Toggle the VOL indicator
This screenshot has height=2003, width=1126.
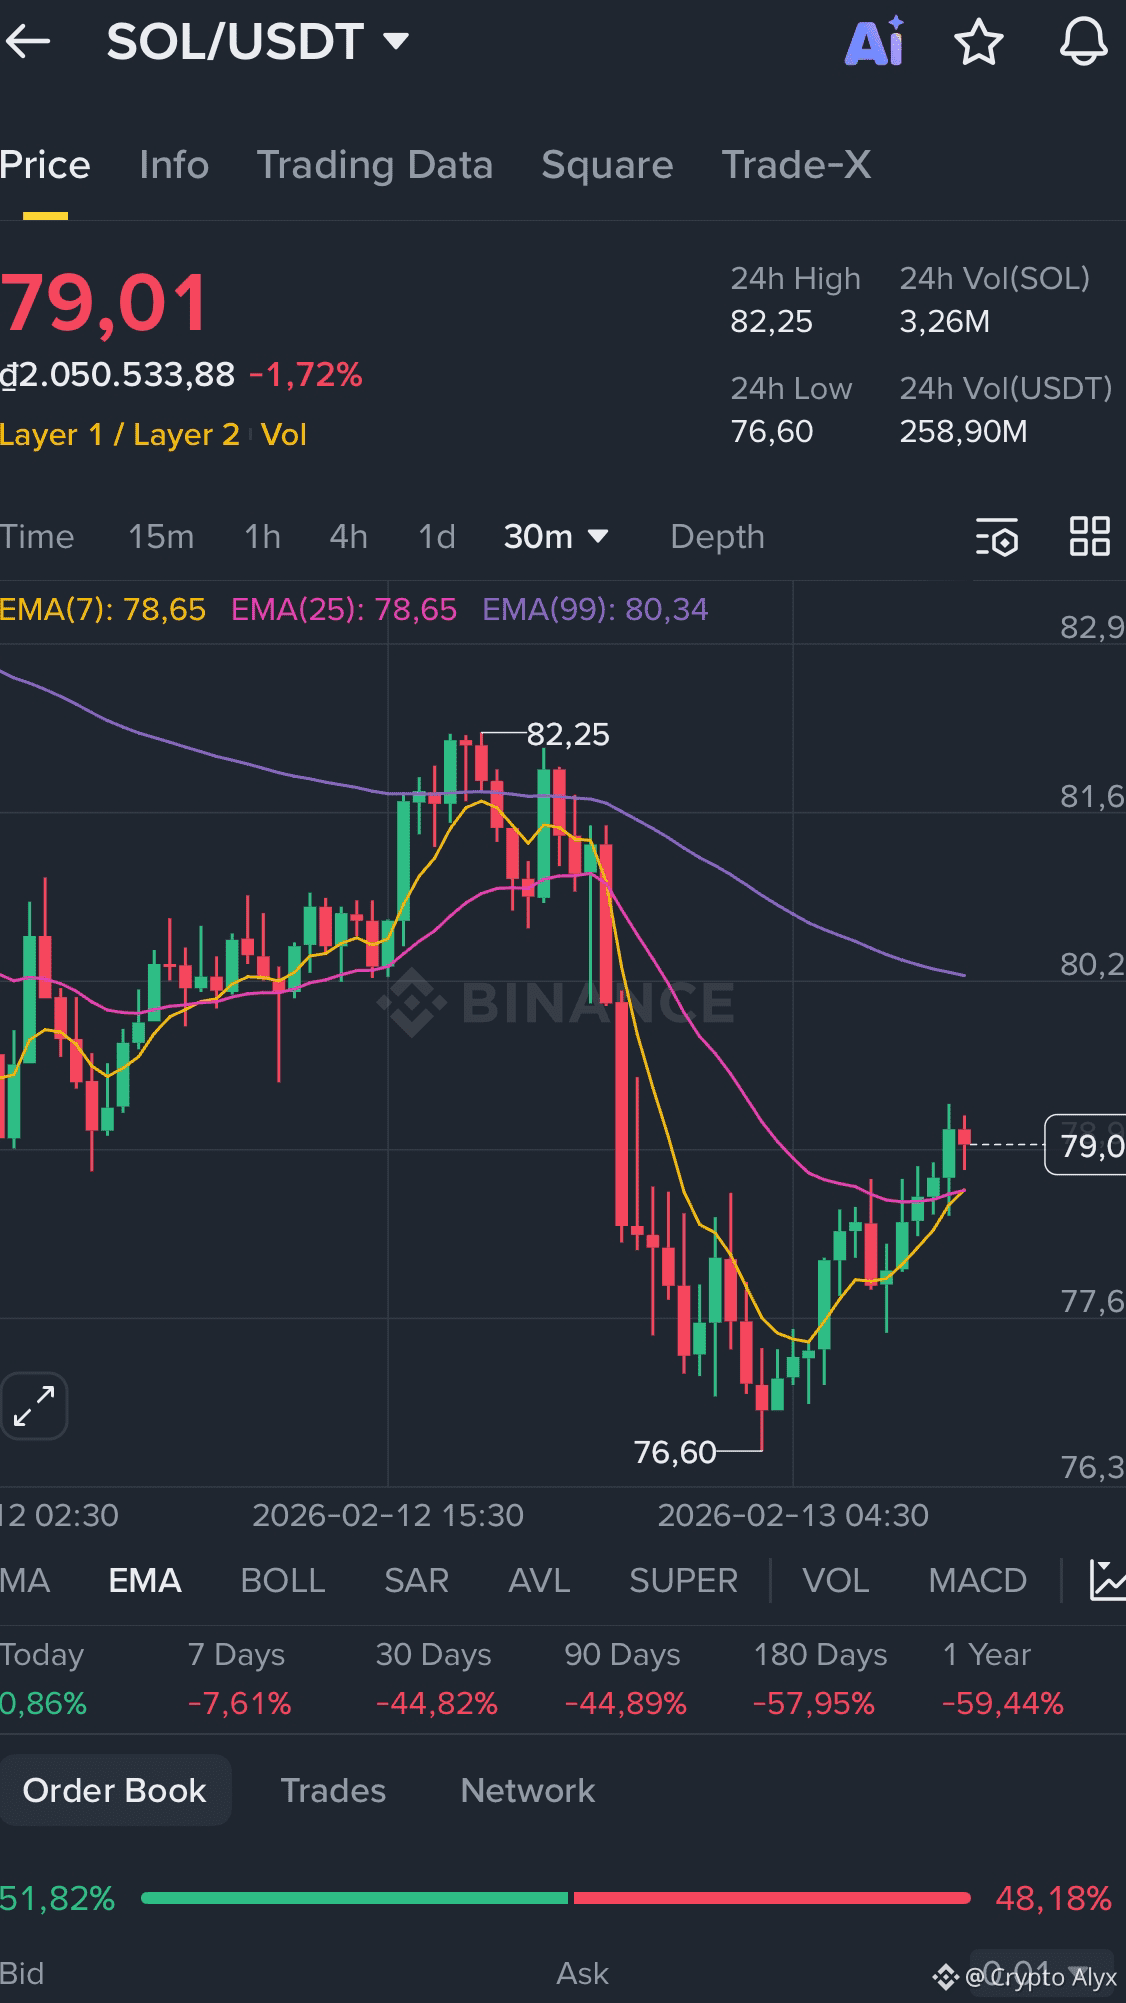click(835, 1581)
